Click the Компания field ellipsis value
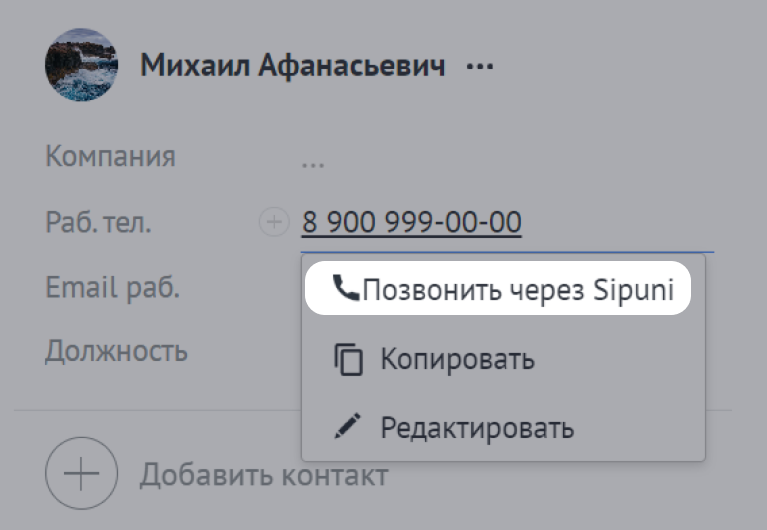This screenshot has height=530, width=767. (313, 165)
